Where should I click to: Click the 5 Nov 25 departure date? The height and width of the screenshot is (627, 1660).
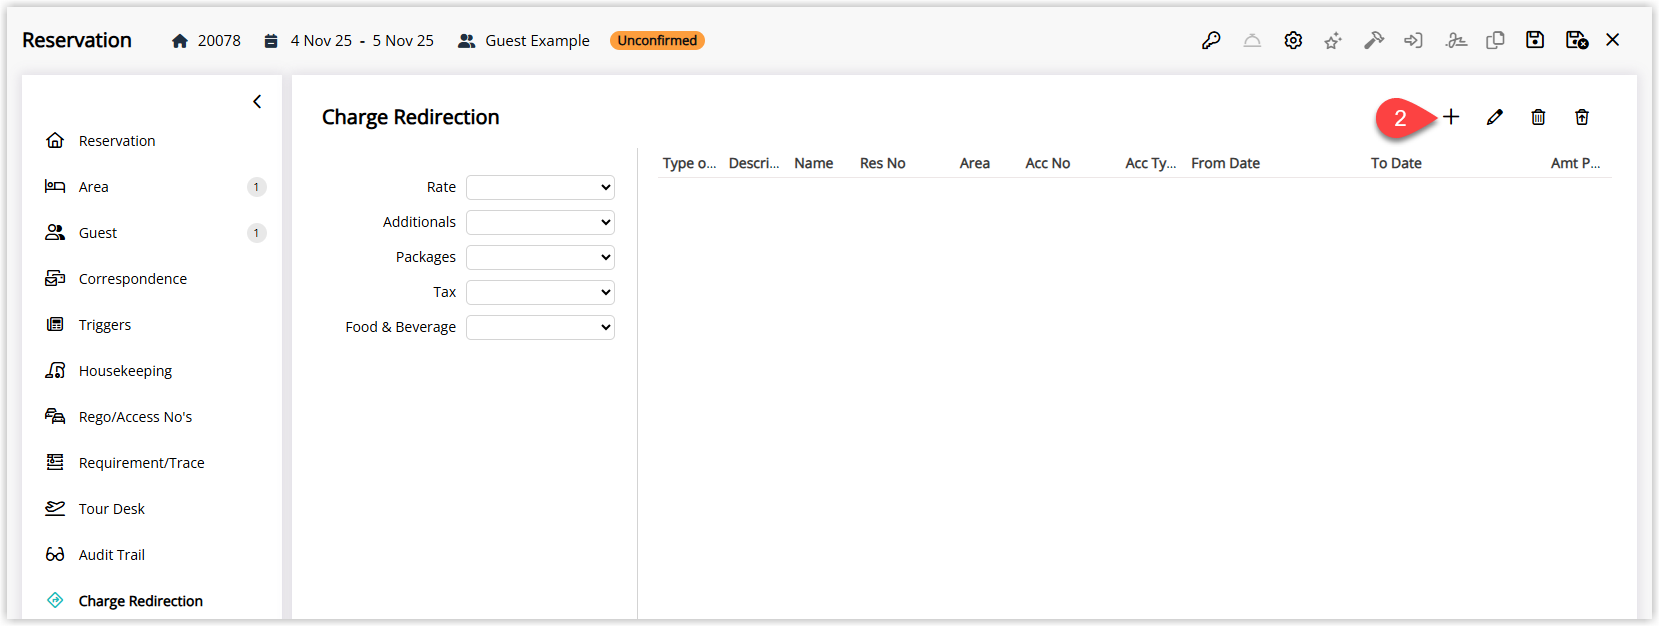403,41
